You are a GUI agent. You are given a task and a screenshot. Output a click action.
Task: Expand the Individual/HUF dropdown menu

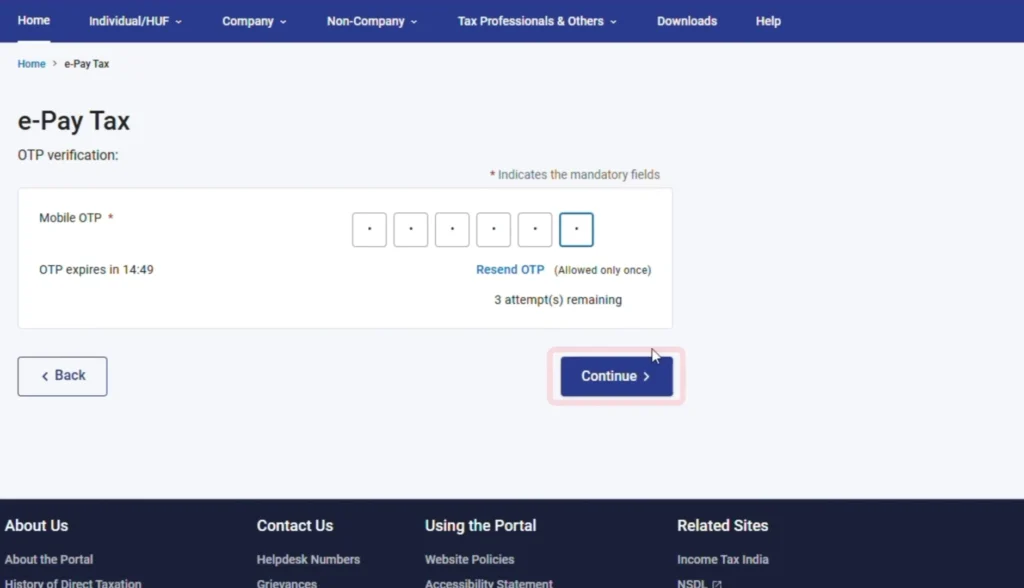click(135, 21)
